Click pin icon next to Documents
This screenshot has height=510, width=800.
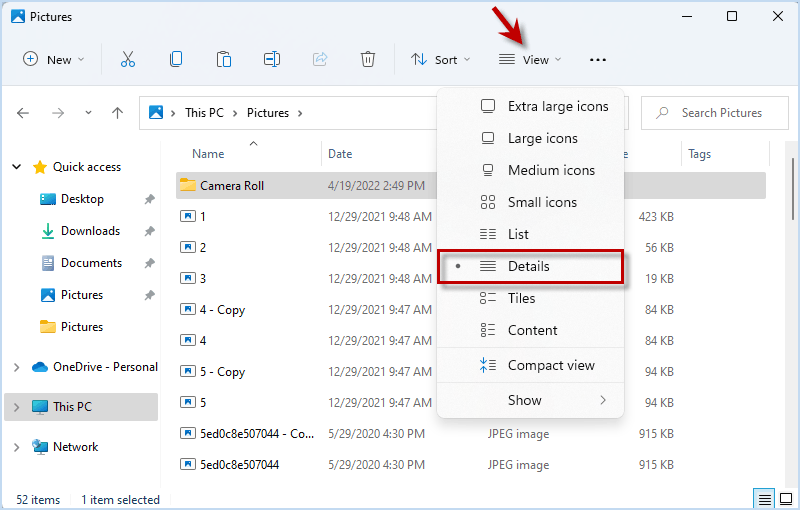(x=149, y=263)
